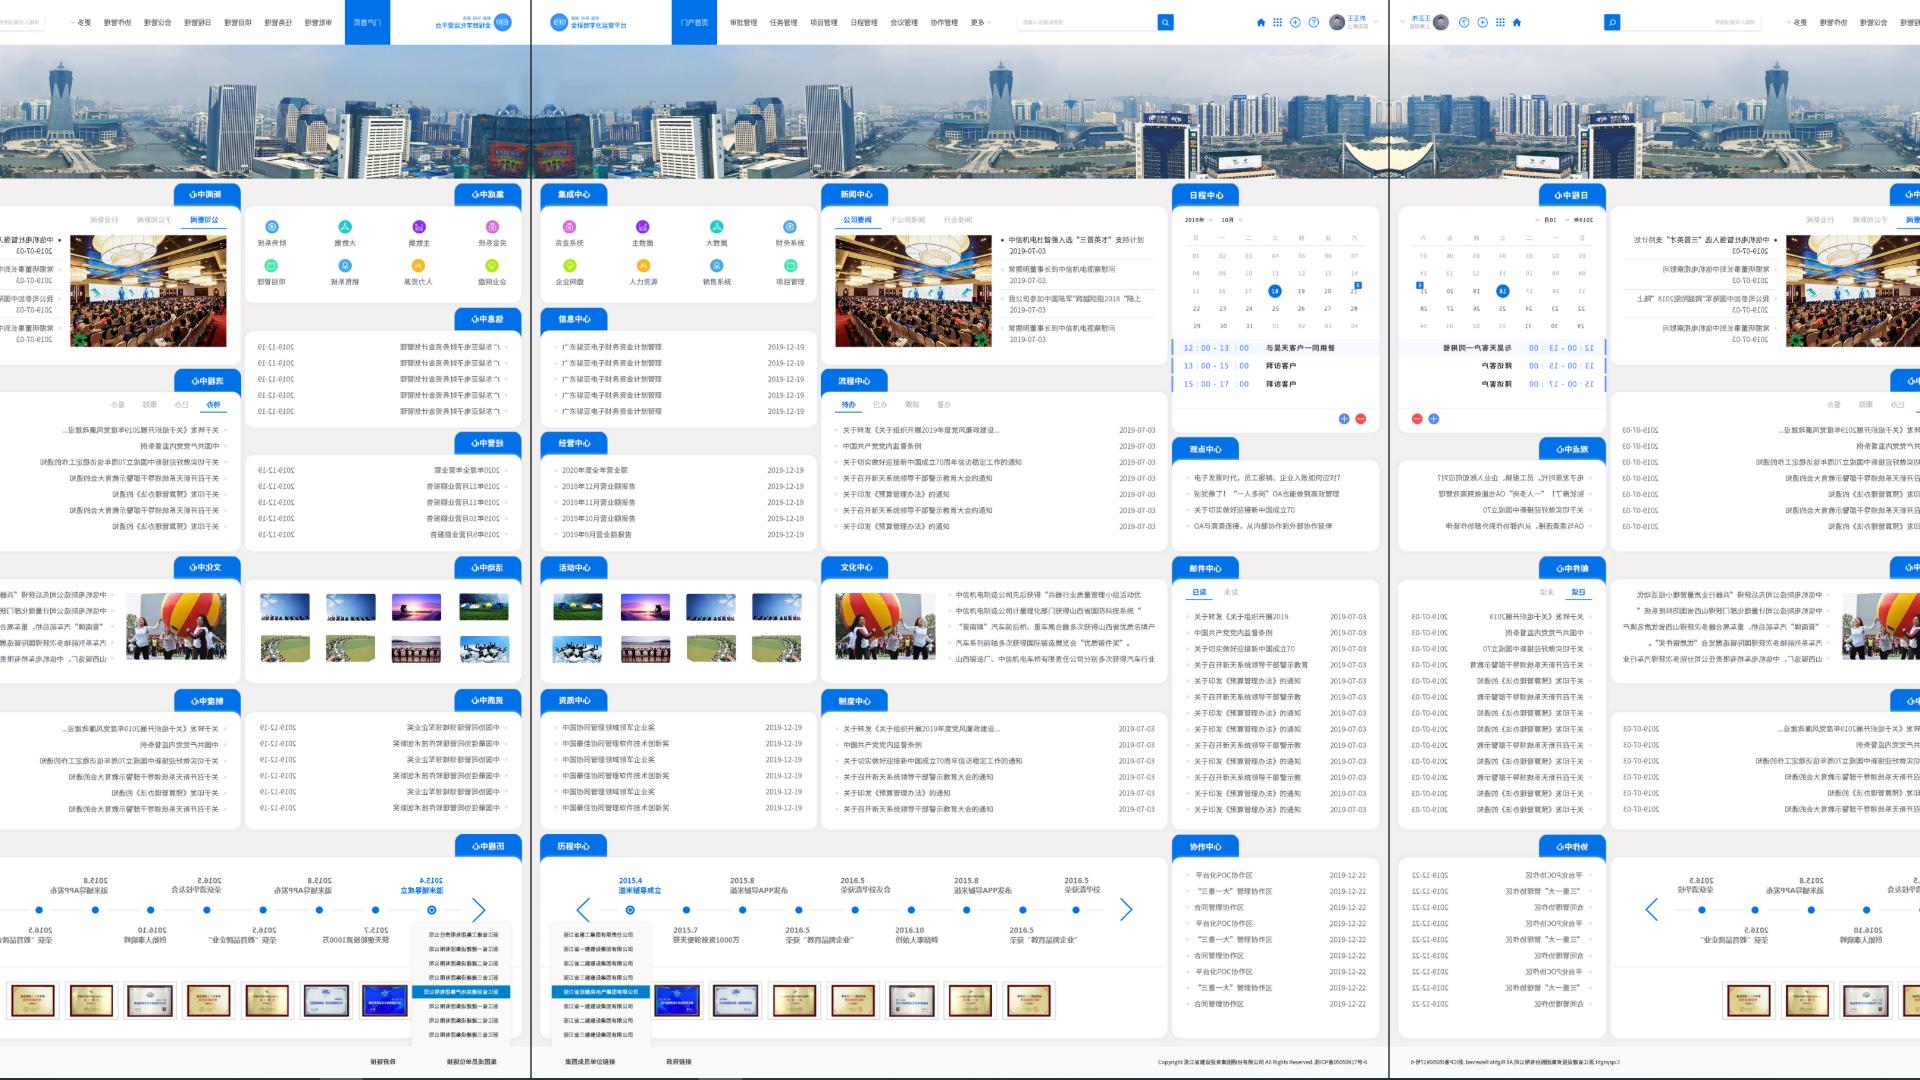Image resolution: width=1920 pixels, height=1080 pixels.
Task: Open help question-mark icon in center header
Action: click(1314, 22)
